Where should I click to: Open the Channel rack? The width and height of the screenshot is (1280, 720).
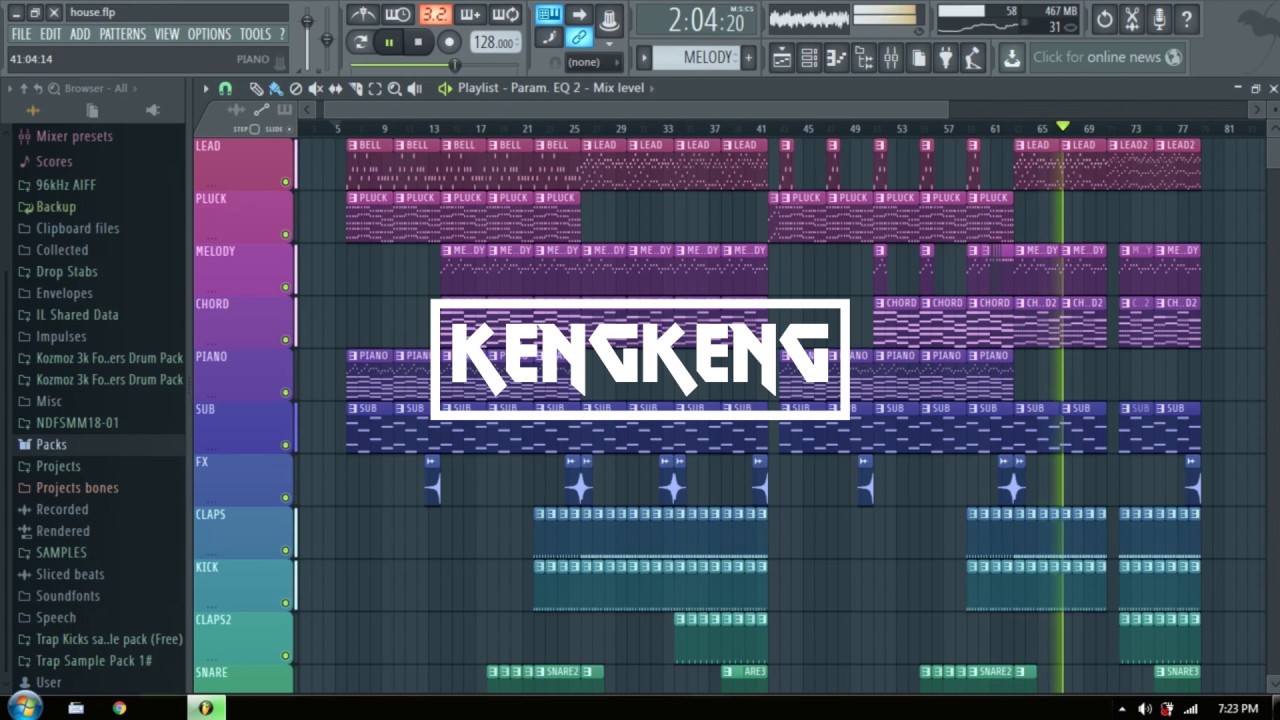click(x=810, y=58)
